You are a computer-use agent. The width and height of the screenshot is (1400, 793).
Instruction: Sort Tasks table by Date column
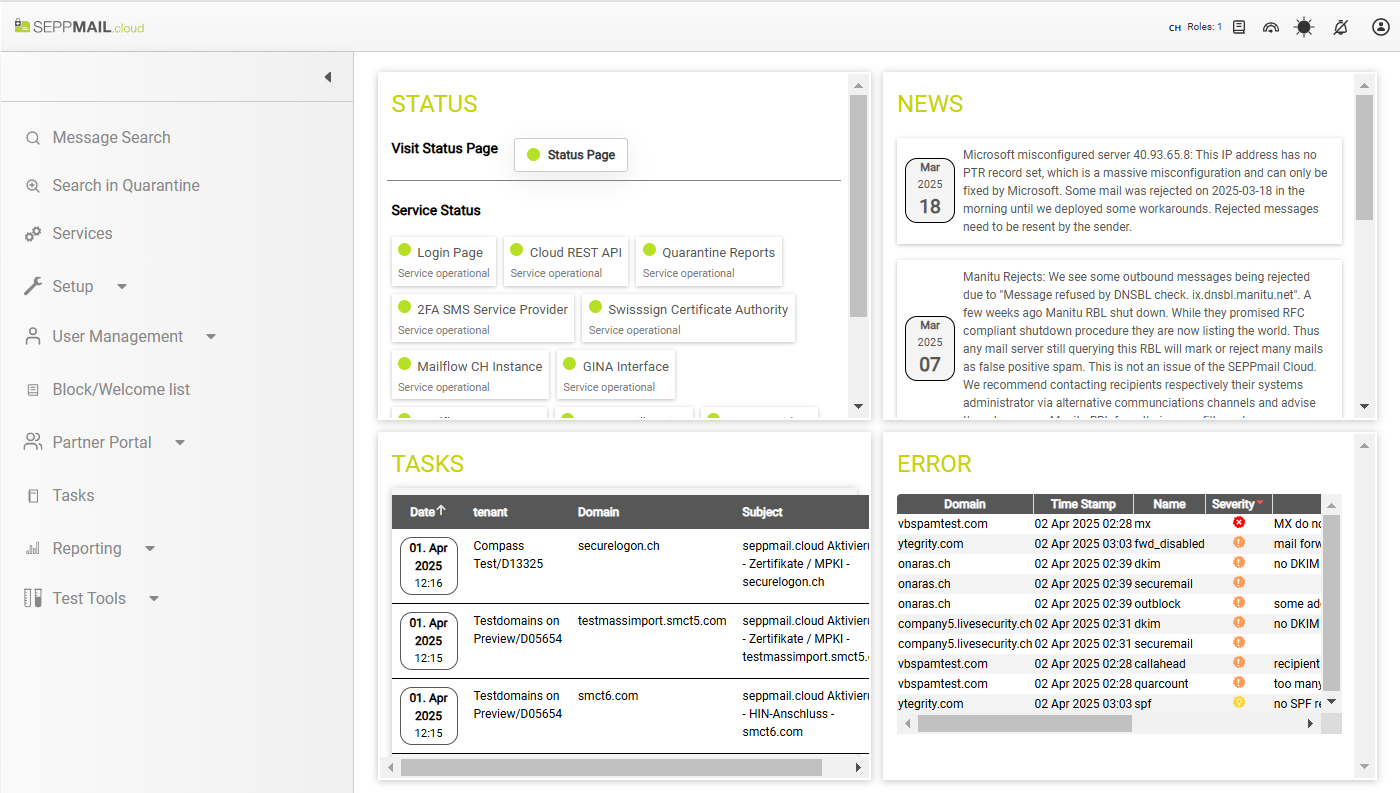pos(427,512)
